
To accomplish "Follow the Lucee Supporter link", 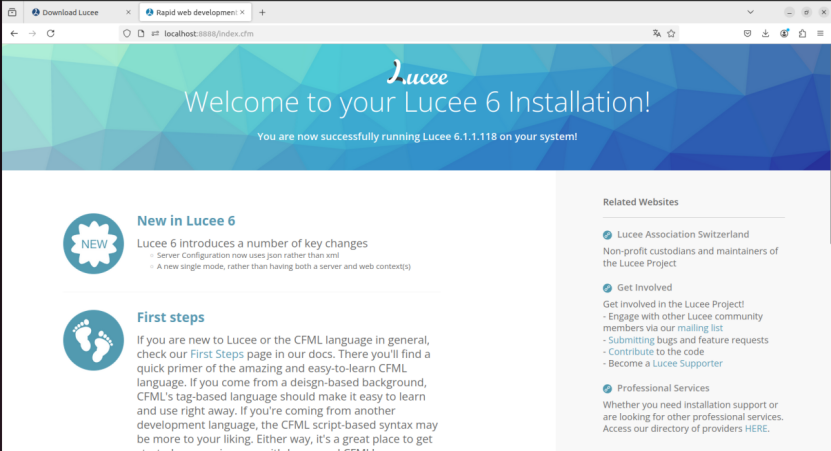I will pyautogui.click(x=687, y=364).
